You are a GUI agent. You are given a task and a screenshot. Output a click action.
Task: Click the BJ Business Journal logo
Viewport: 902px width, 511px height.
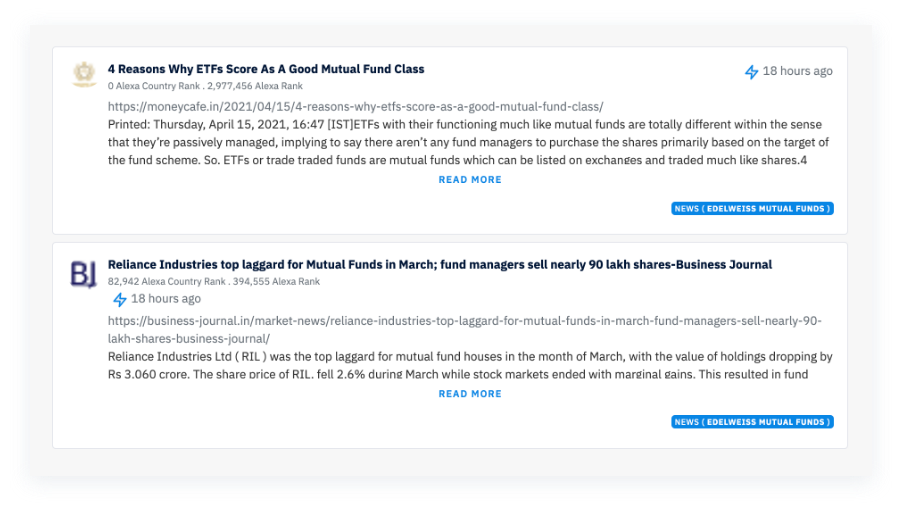[83, 274]
